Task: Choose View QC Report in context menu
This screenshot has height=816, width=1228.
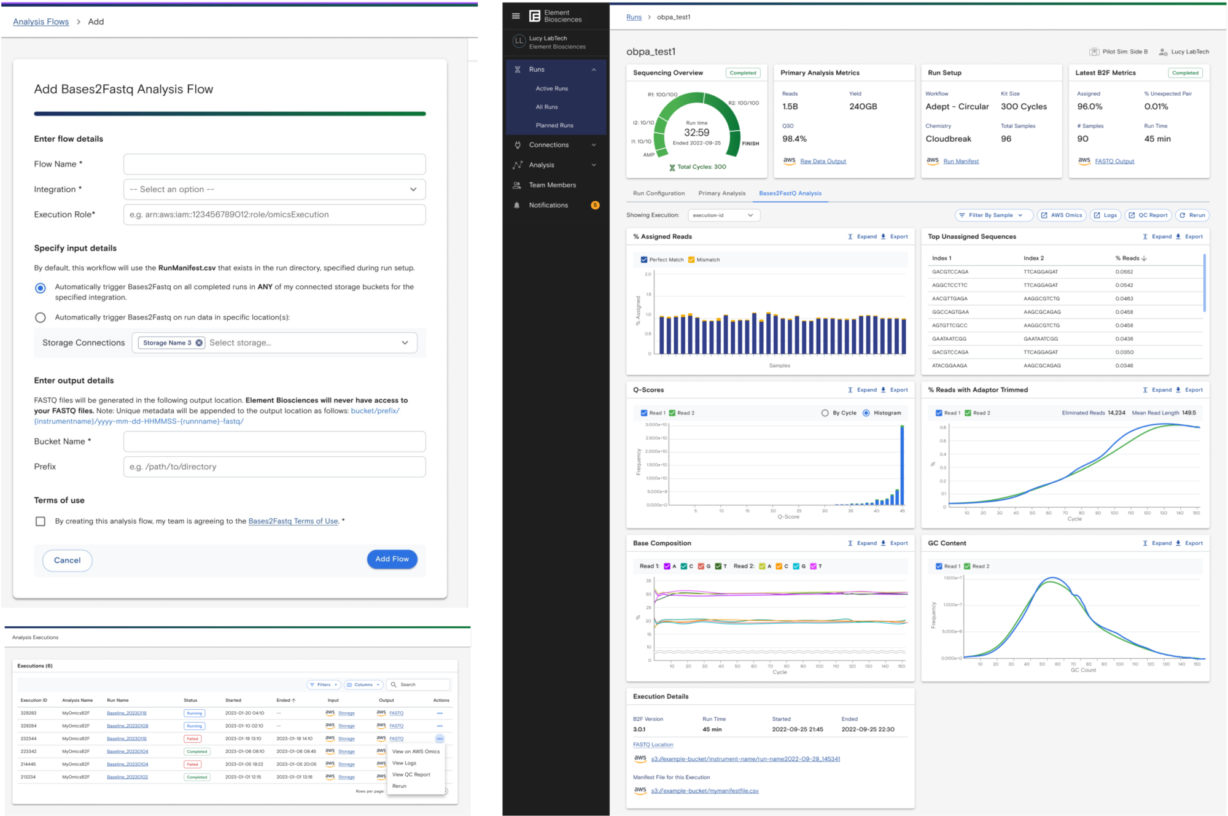Action: pyautogui.click(x=411, y=774)
